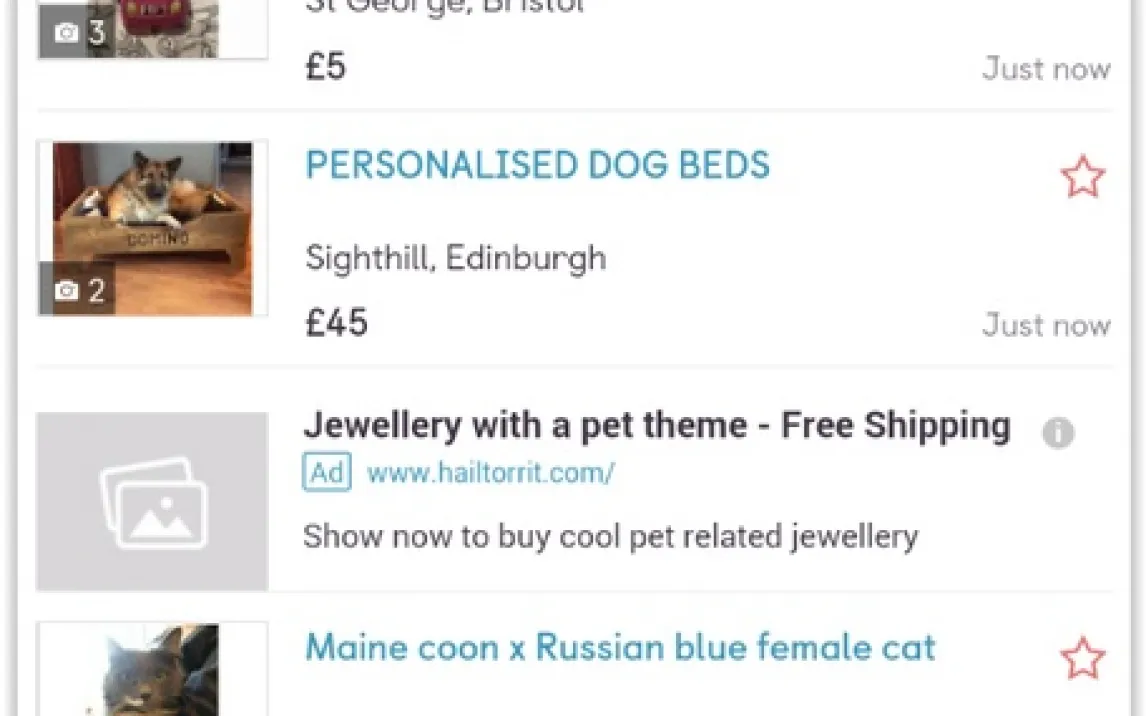
Task: Open the PERSONALISED DOG BEDS listing title
Action: [x=538, y=165]
